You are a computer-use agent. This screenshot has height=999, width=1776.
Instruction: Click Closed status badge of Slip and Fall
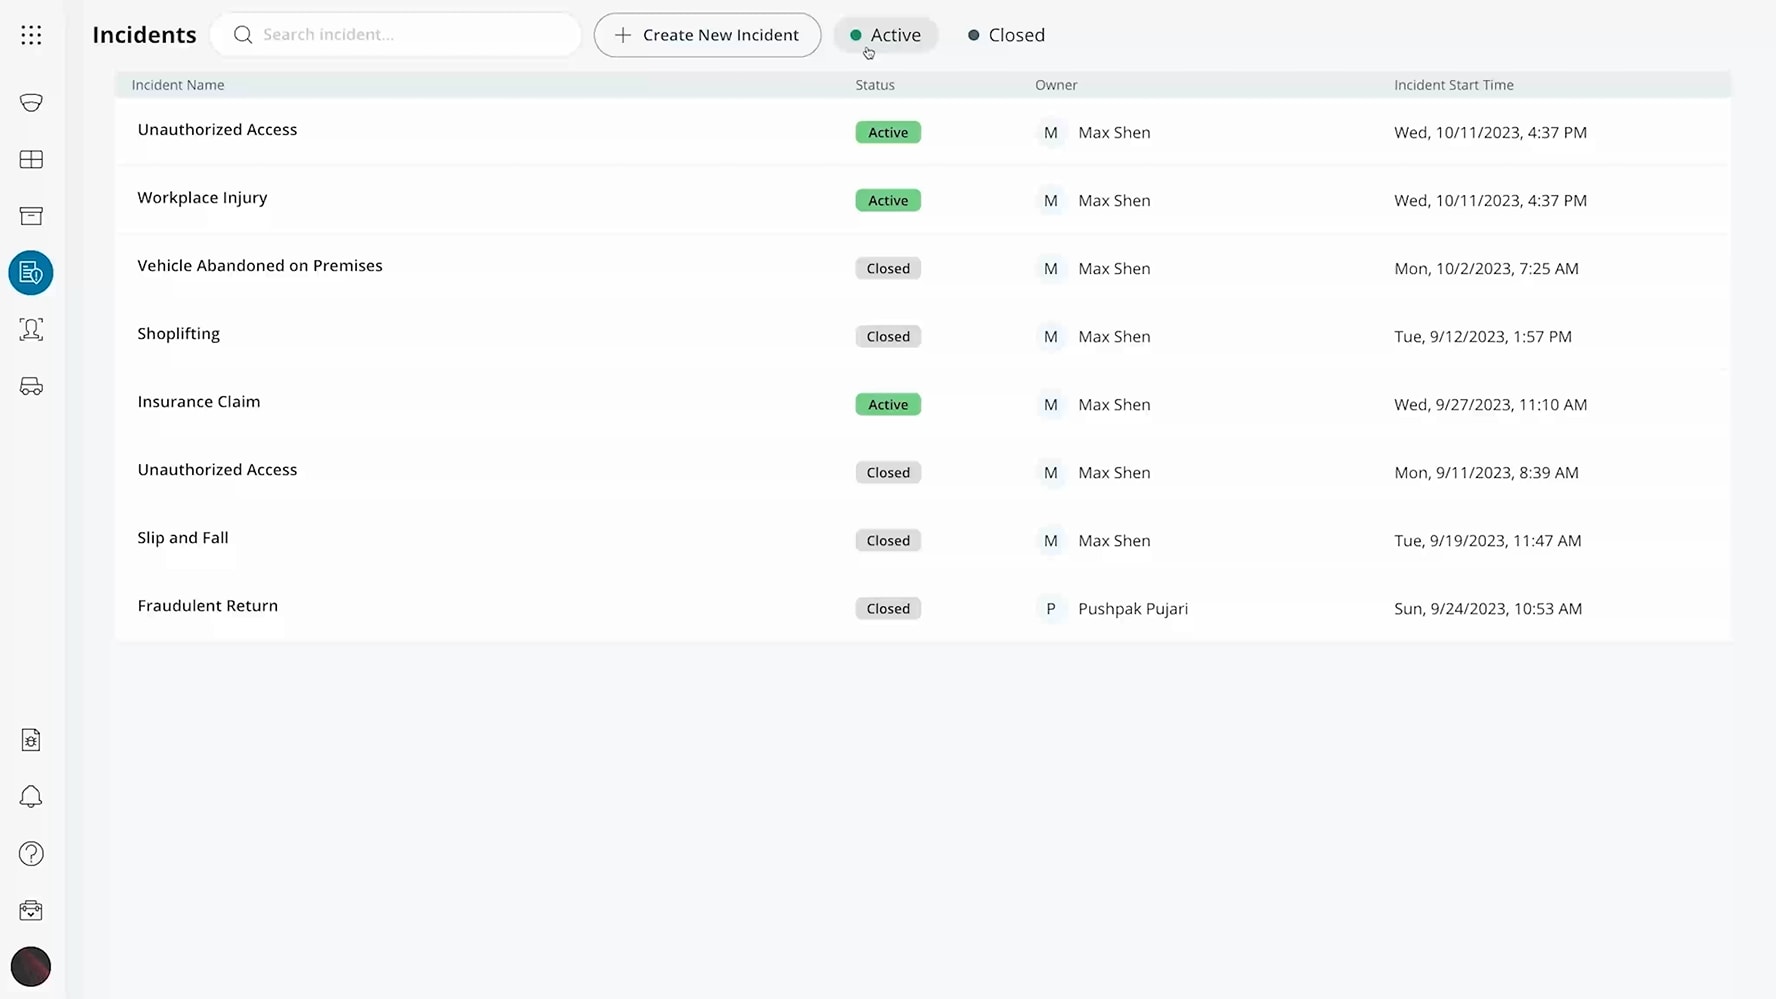pos(888,541)
